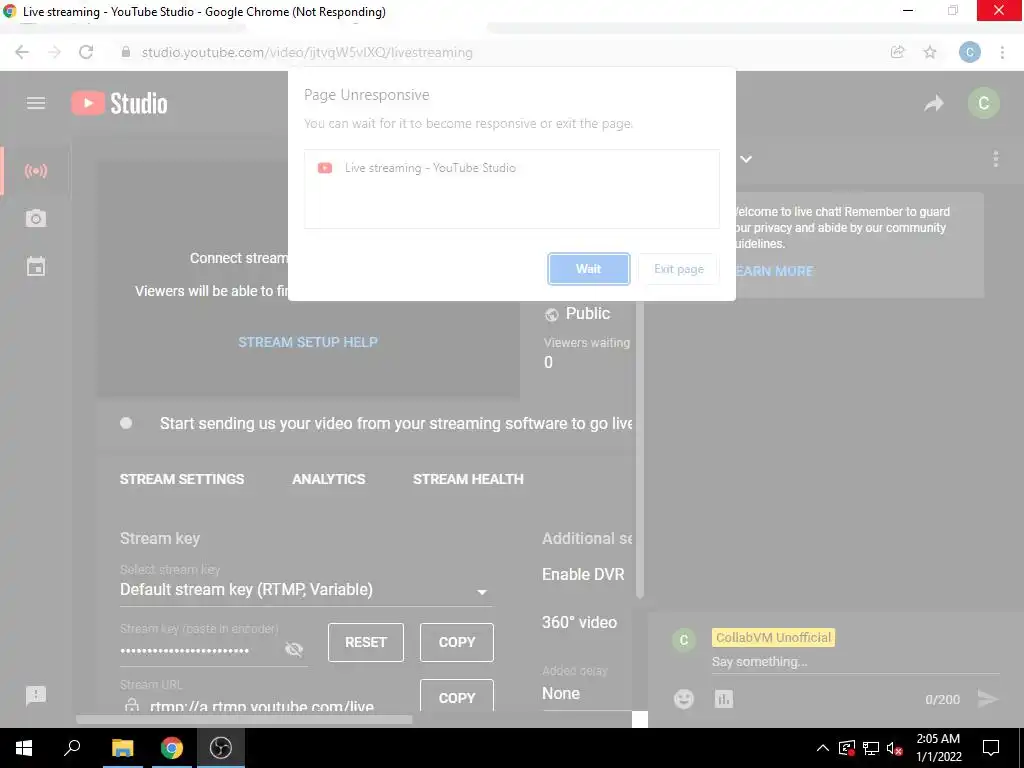The width and height of the screenshot is (1024, 768).
Task: Click the browser forward arrow
Action: point(54,52)
